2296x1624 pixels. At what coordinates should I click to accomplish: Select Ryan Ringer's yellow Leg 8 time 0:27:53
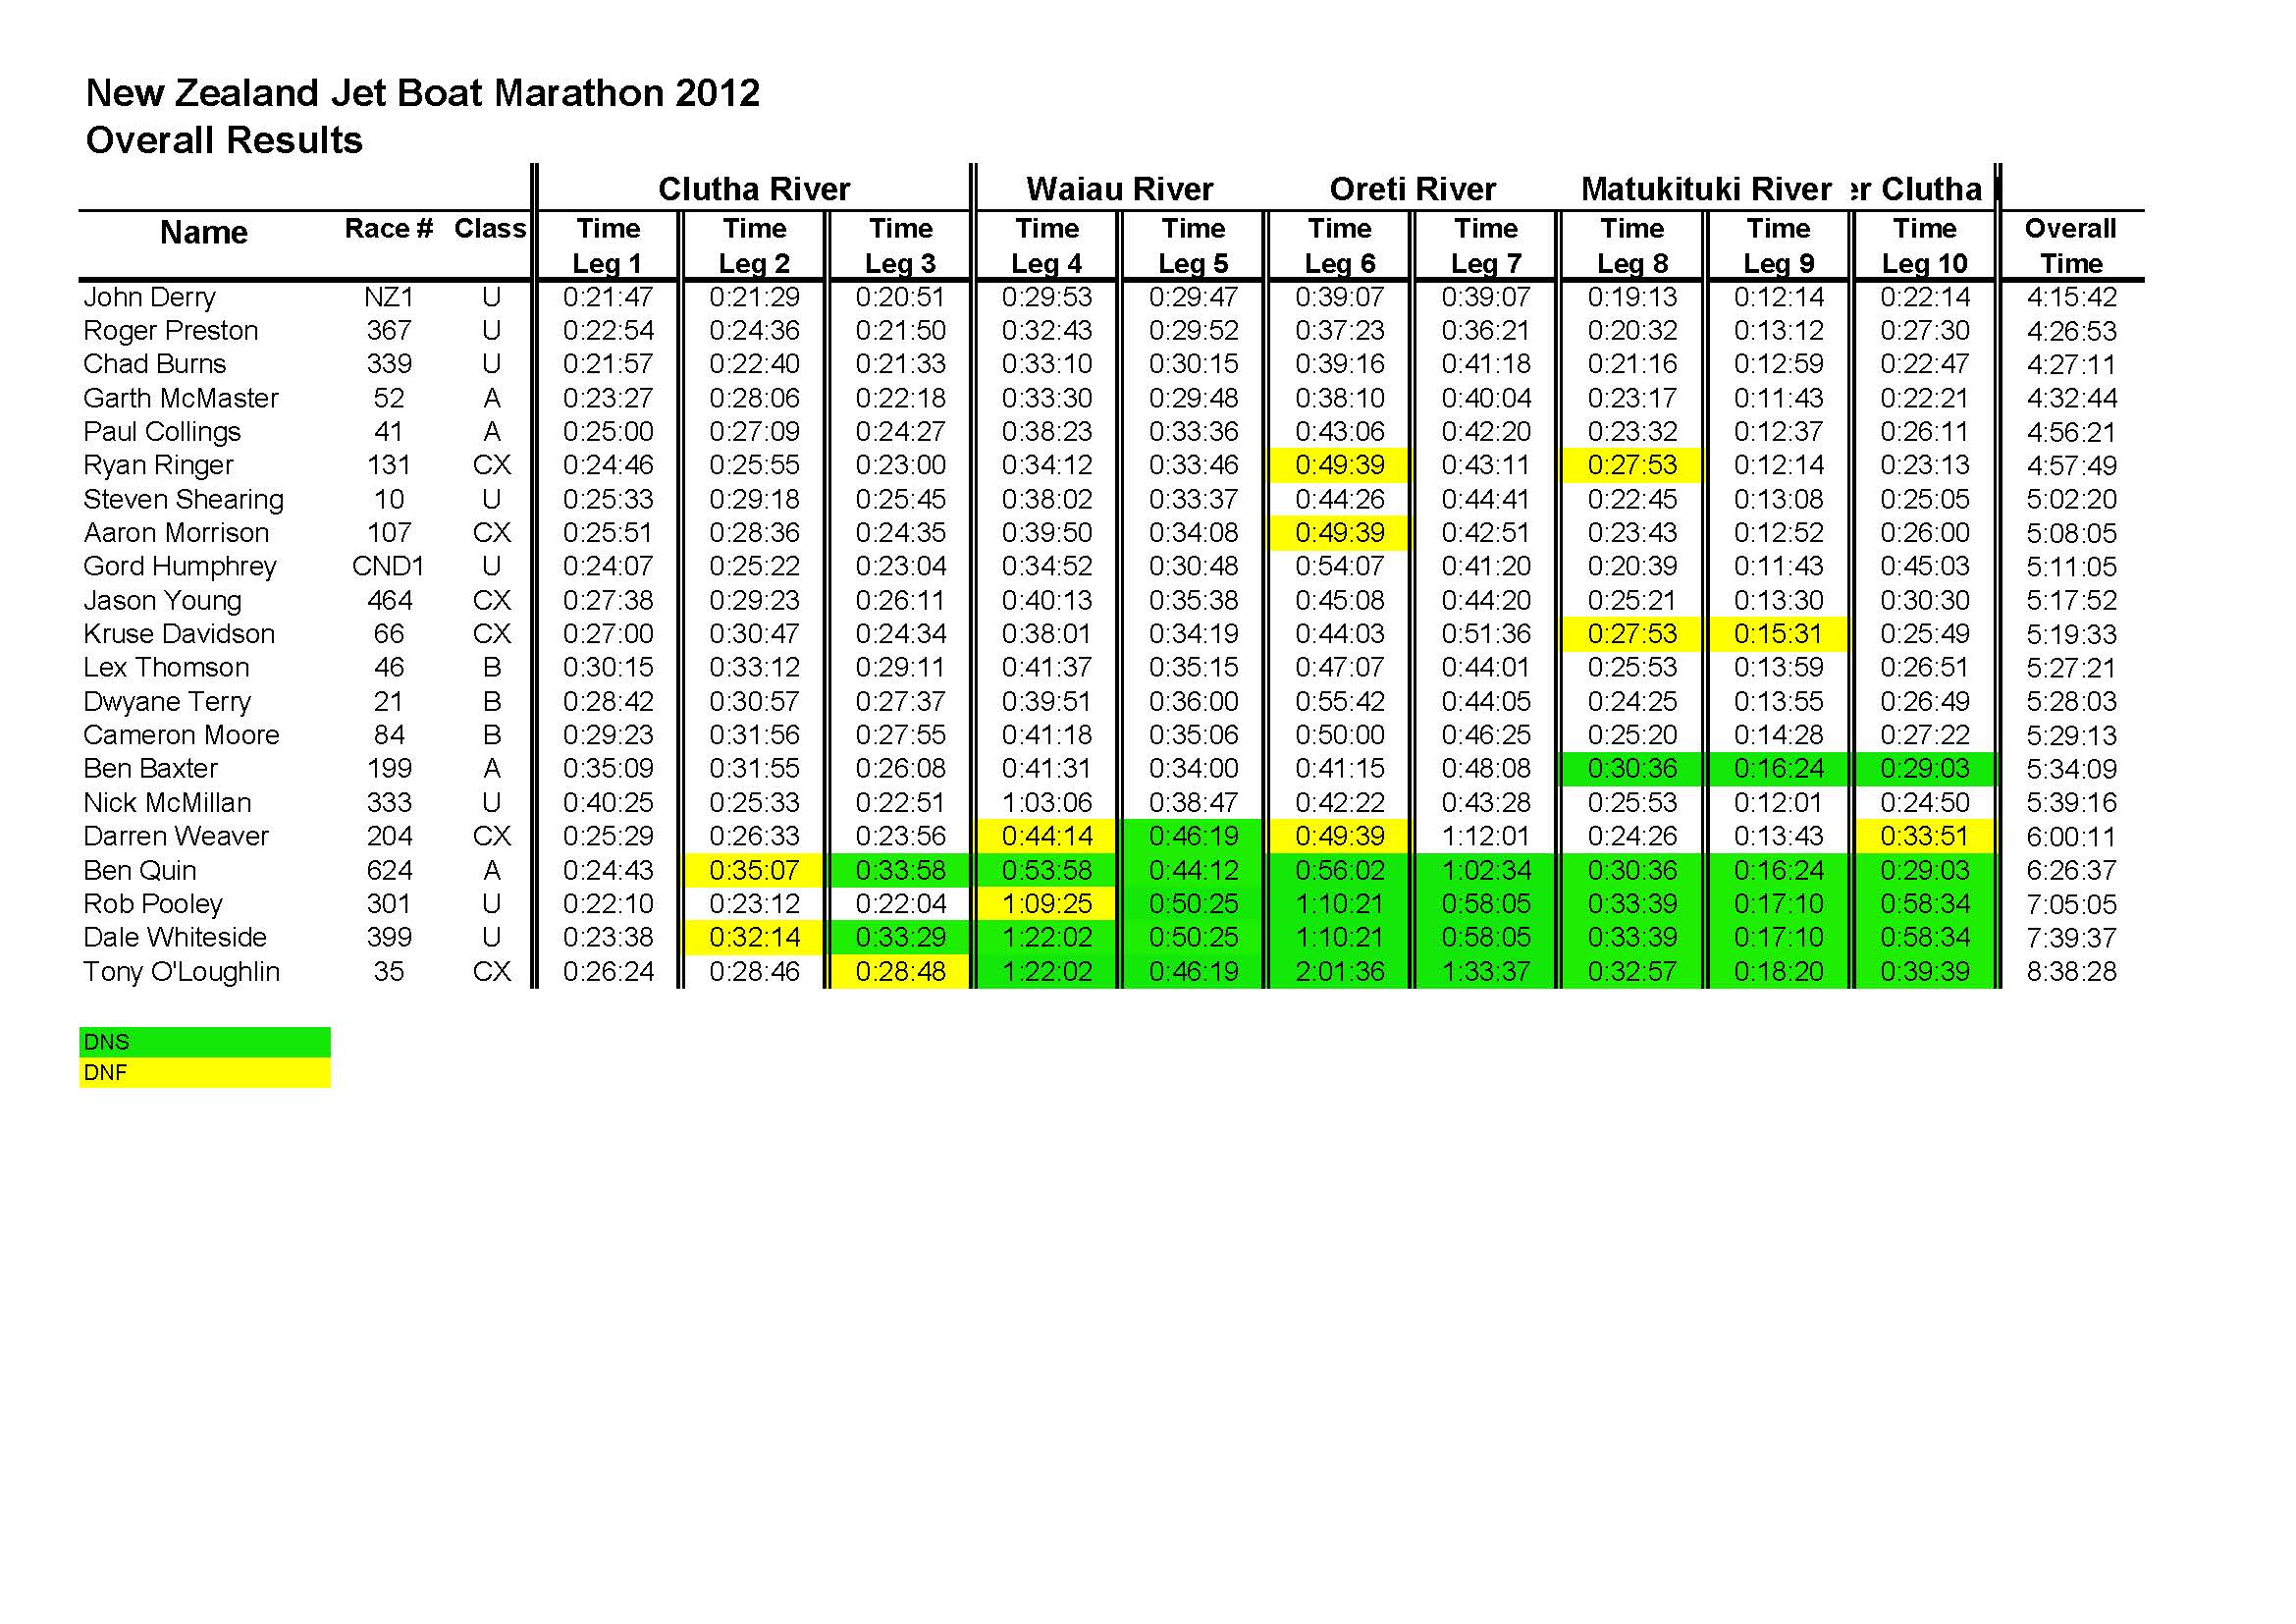(x=1632, y=465)
